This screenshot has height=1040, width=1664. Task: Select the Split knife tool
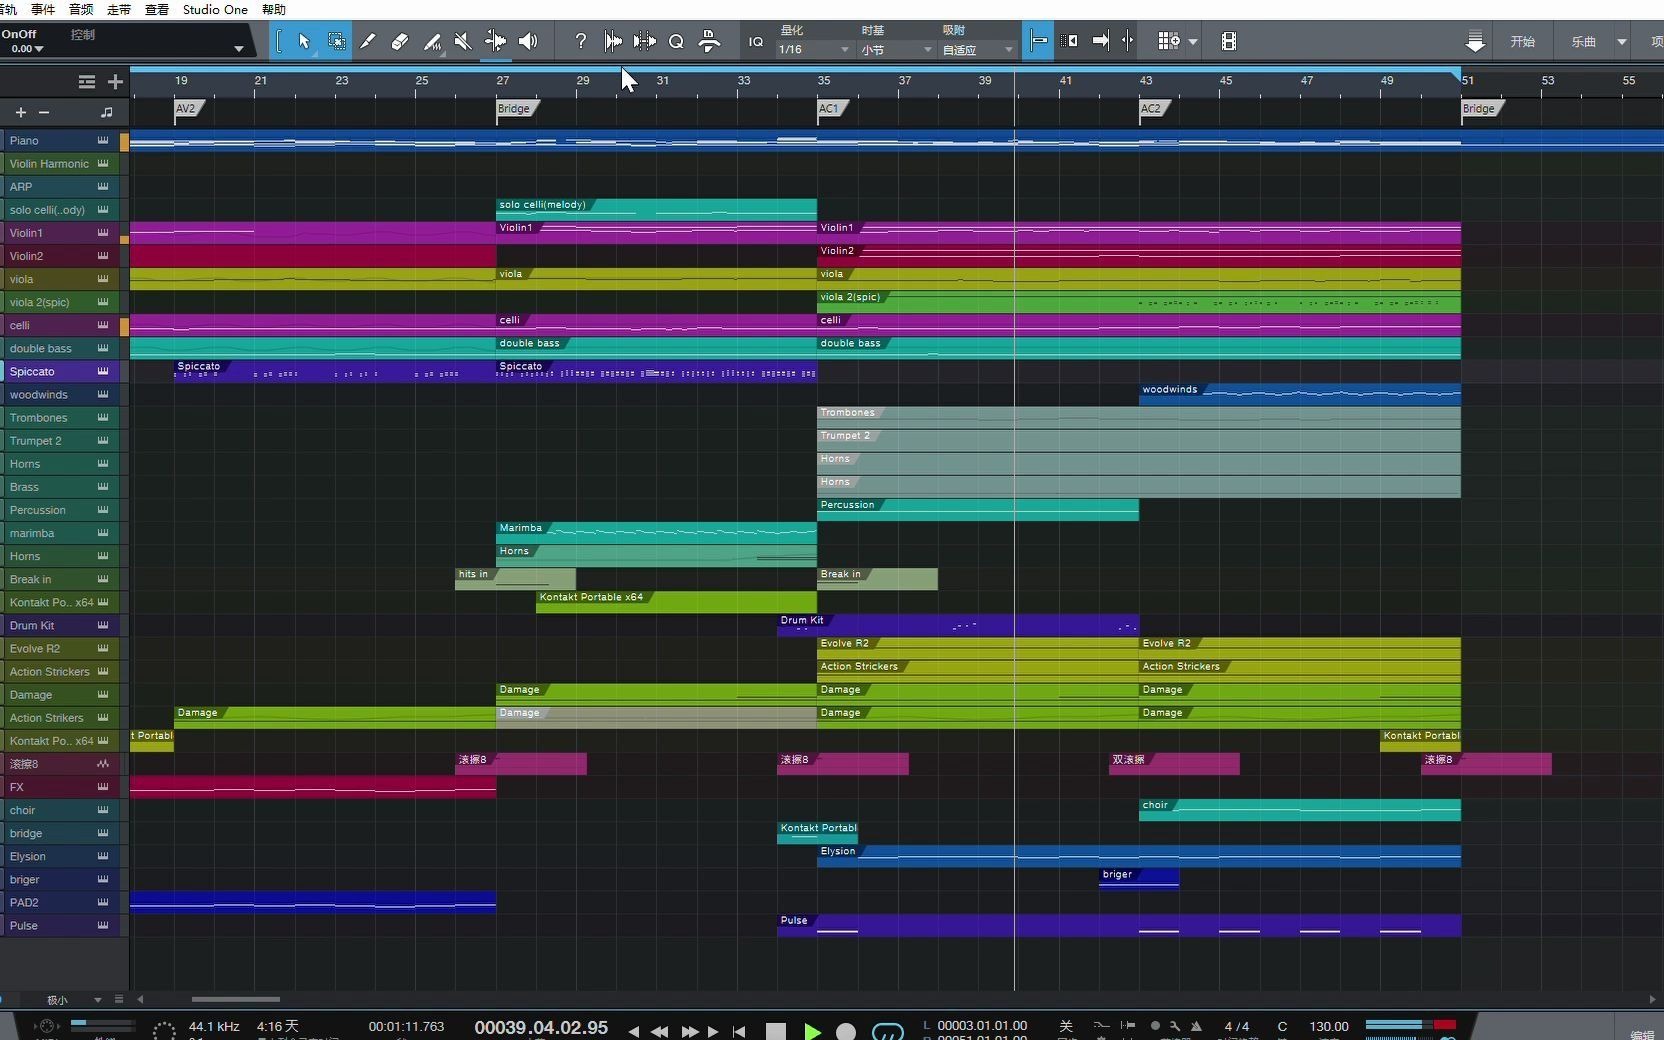pyautogui.click(x=368, y=41)
